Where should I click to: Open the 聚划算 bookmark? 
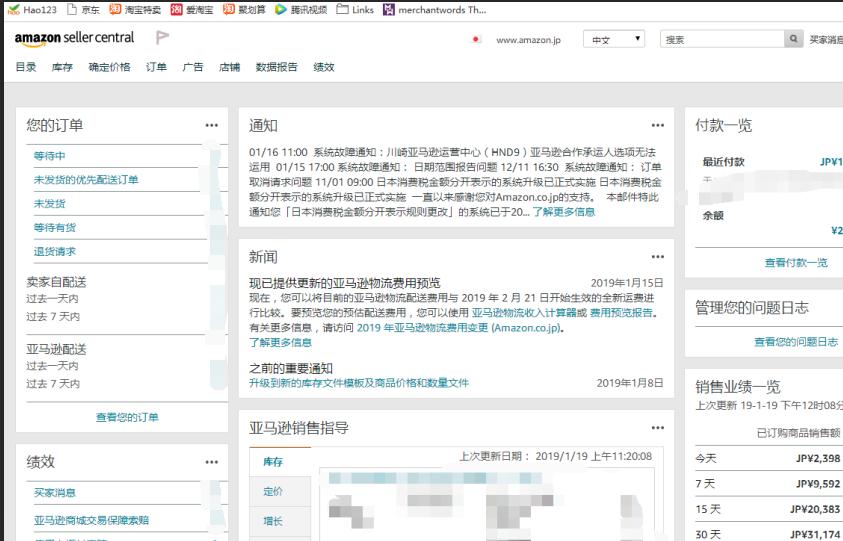[x=244, y=9]
